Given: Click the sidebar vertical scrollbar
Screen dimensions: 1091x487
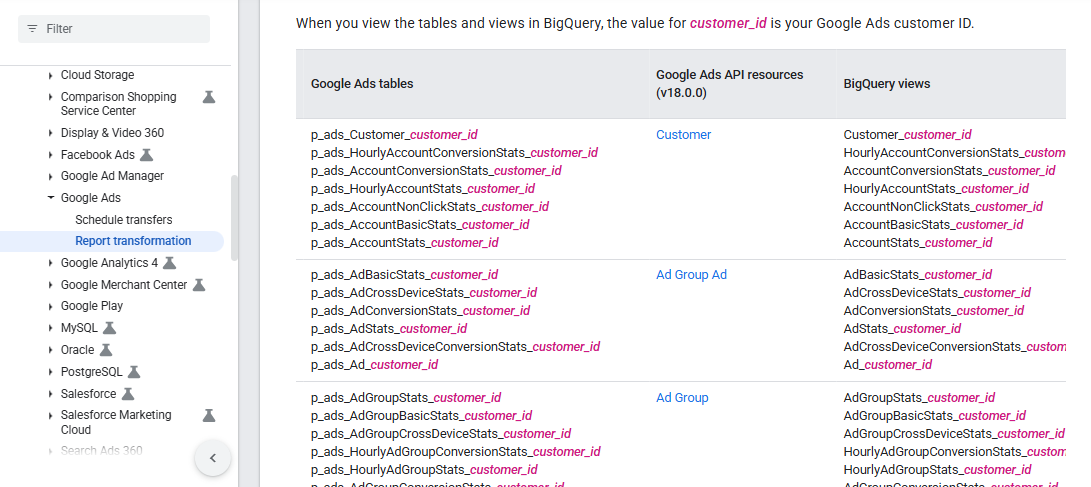Looking at the screenshot, I should tap(234, 218).
